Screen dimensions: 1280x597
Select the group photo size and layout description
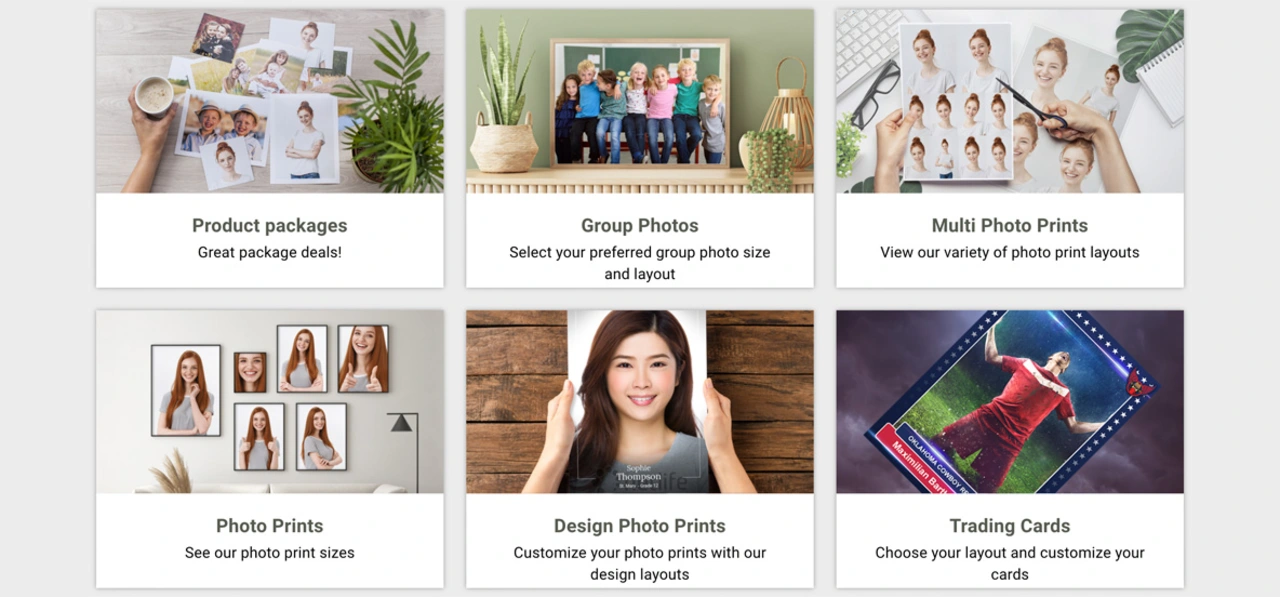[x=640, y=263]
